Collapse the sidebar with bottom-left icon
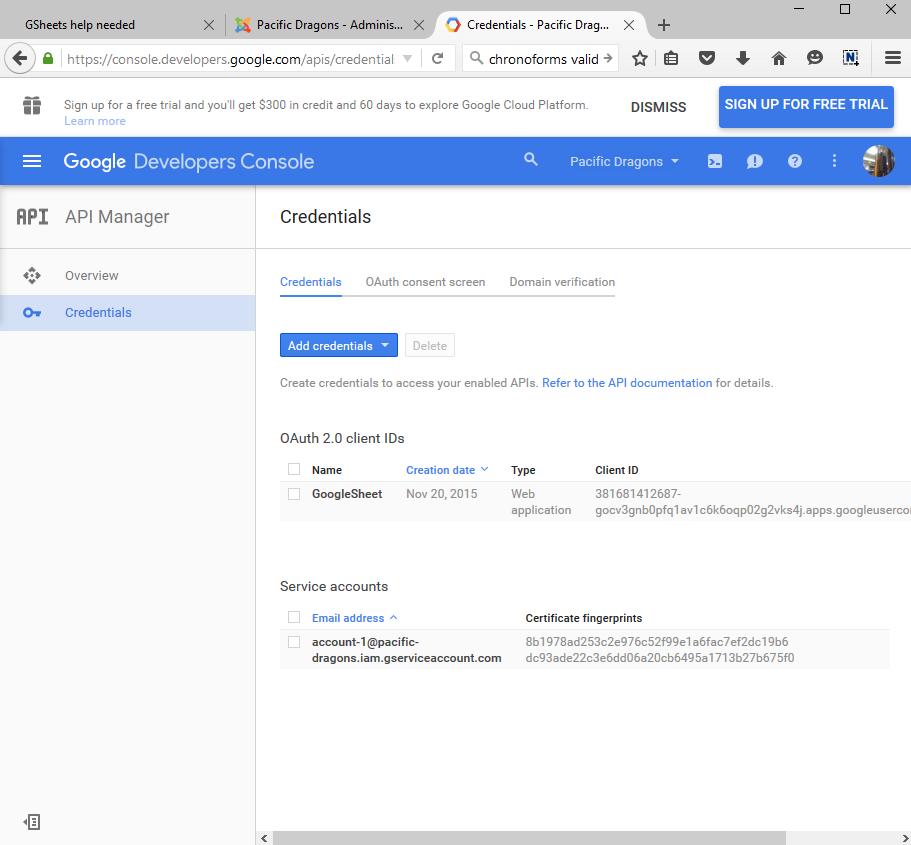Image resolution: width=911 pixels, height=845 pixels. point(32,822)
